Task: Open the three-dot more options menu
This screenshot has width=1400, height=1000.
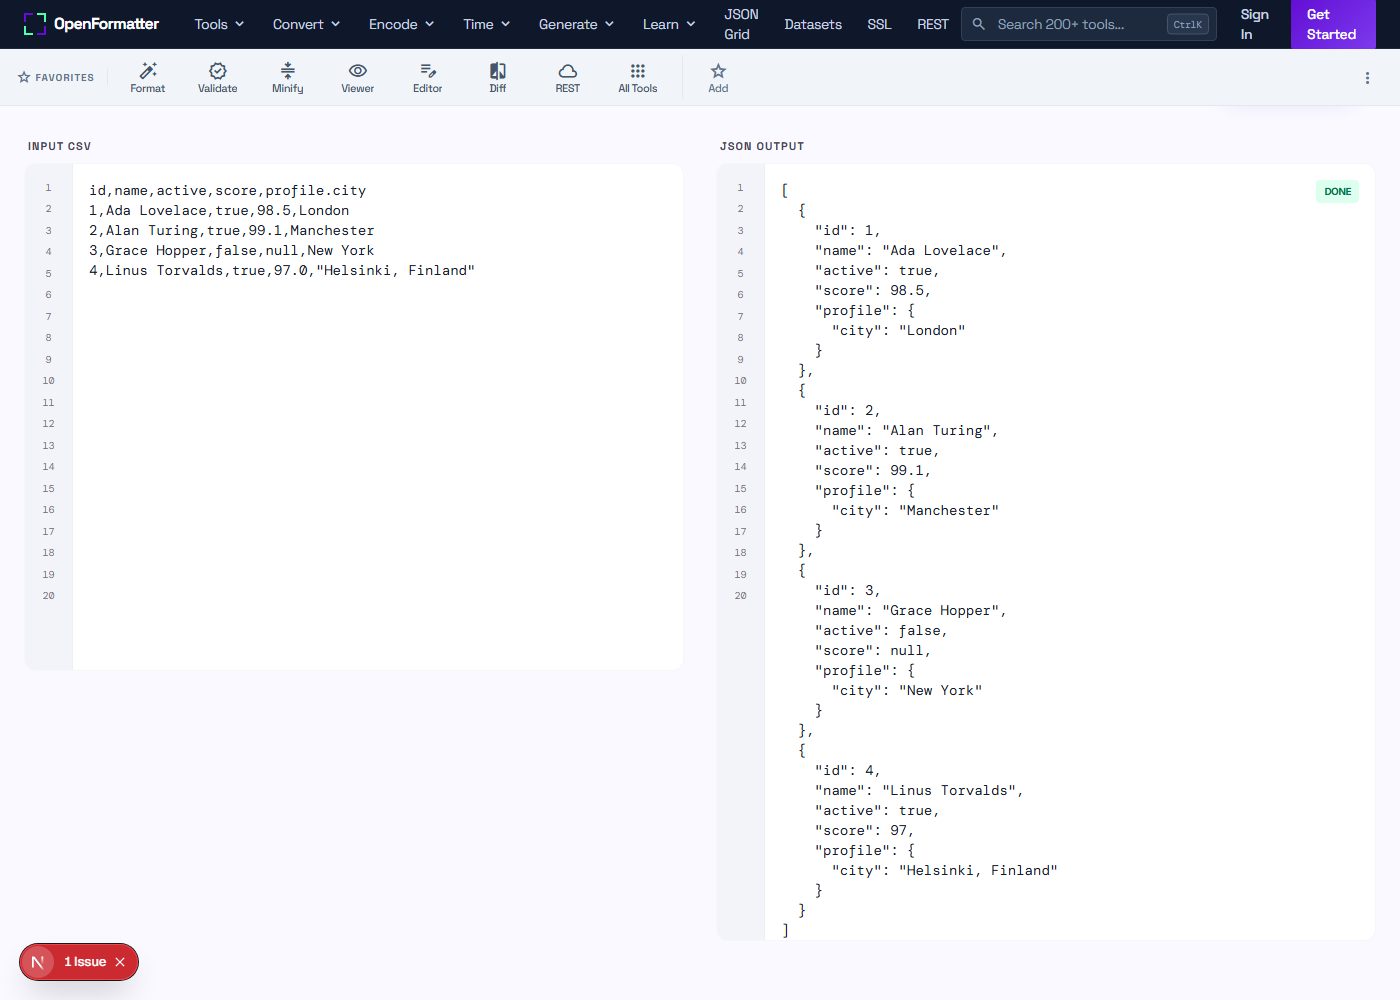Action: tap(1367, 78)
